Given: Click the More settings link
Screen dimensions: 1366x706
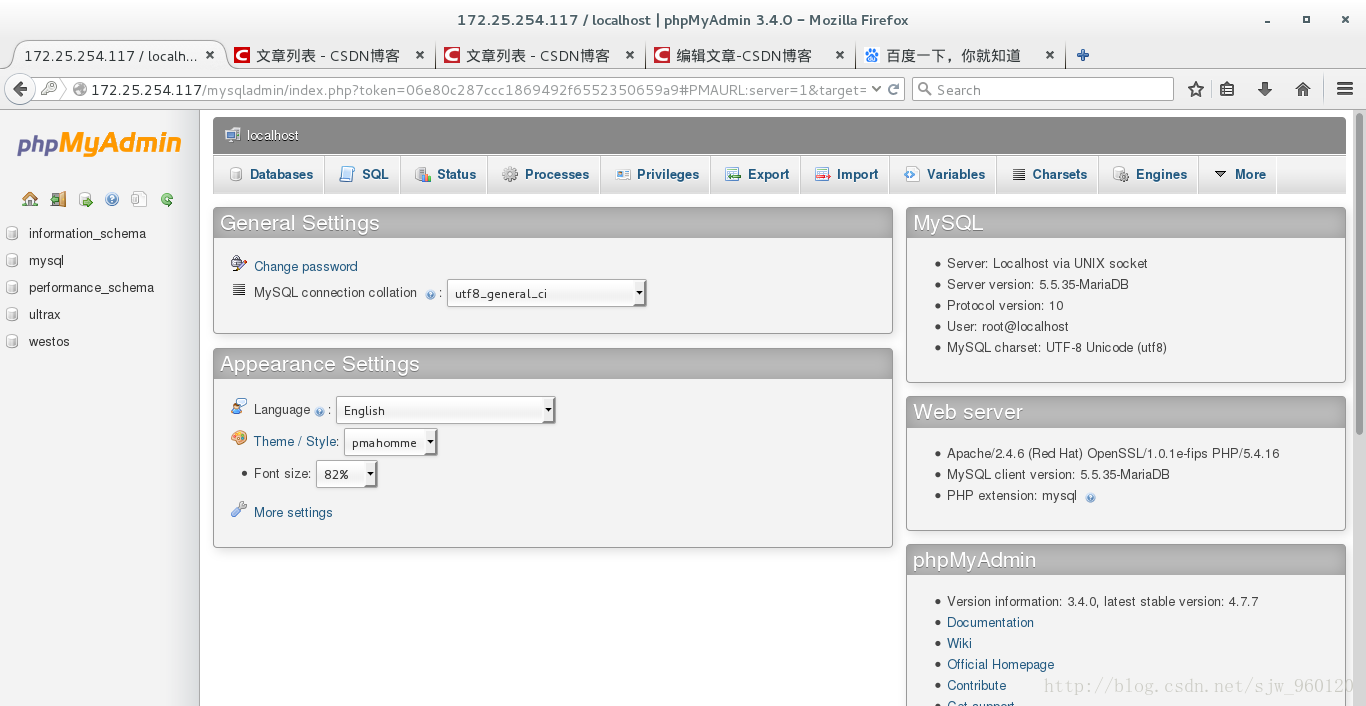Looking at the screenshot, I should [x=293, y=512].
